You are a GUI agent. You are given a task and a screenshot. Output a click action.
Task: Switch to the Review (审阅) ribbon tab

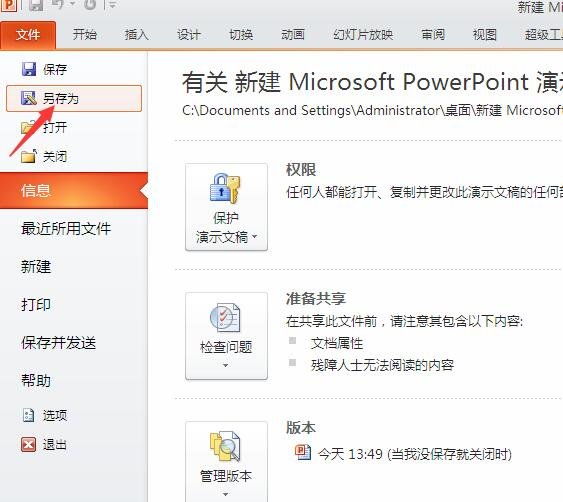(x=433, y=35)
